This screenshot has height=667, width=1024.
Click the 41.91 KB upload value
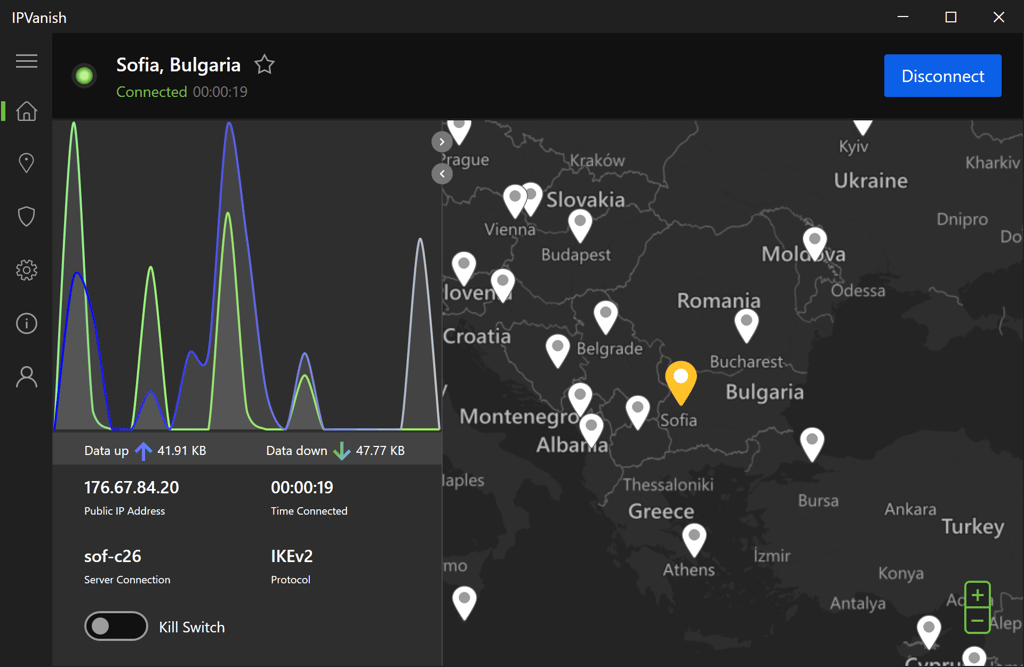pos(182,451)
